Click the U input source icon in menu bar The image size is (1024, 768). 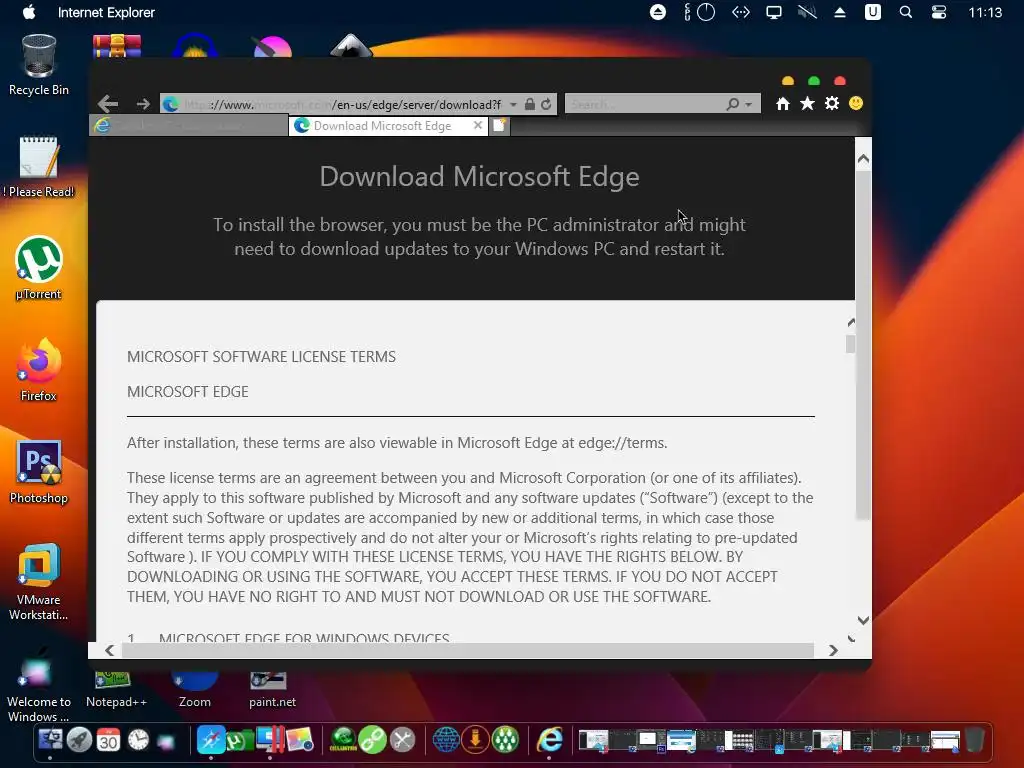(872, 12)
